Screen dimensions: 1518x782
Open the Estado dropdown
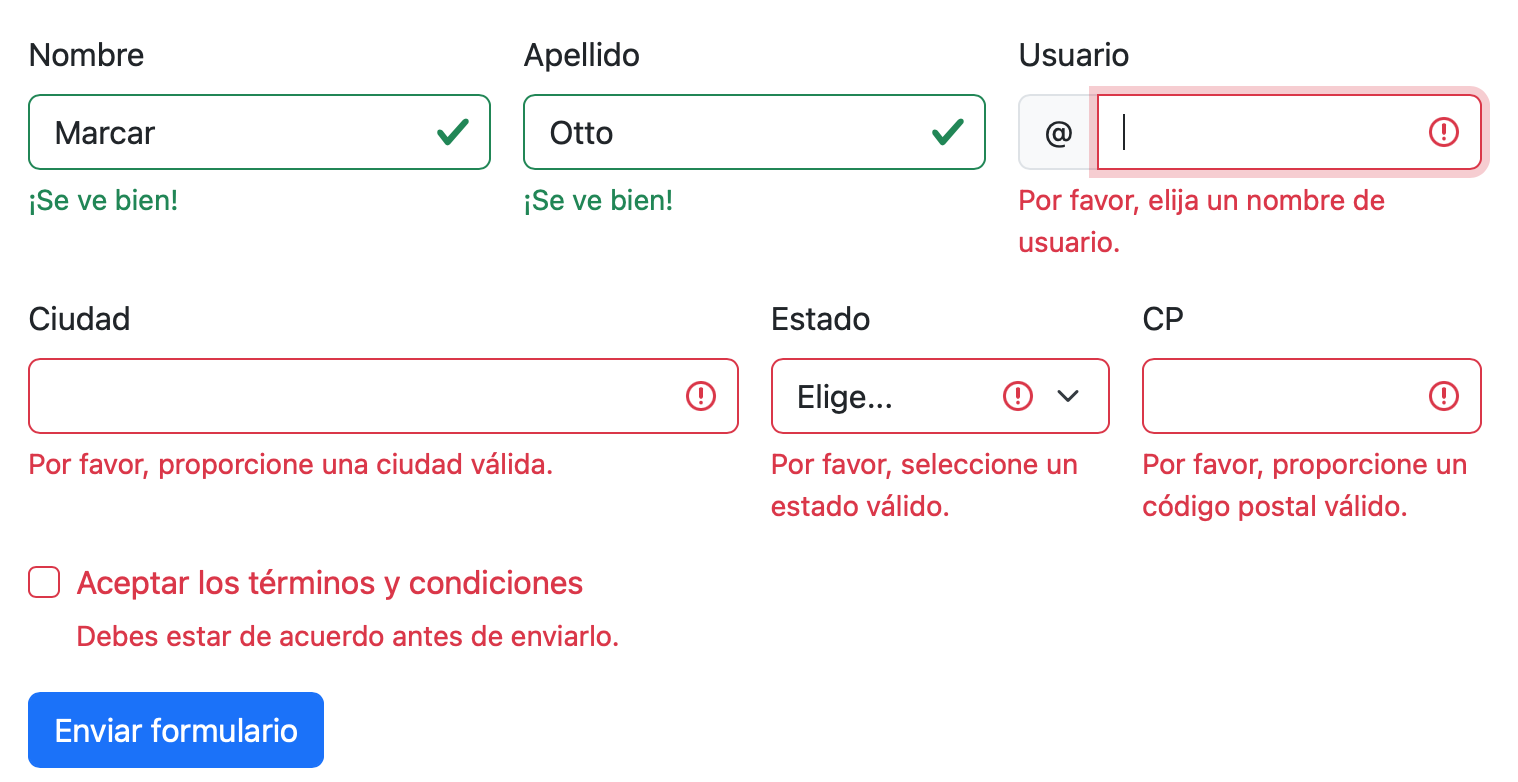pos(940,396)
